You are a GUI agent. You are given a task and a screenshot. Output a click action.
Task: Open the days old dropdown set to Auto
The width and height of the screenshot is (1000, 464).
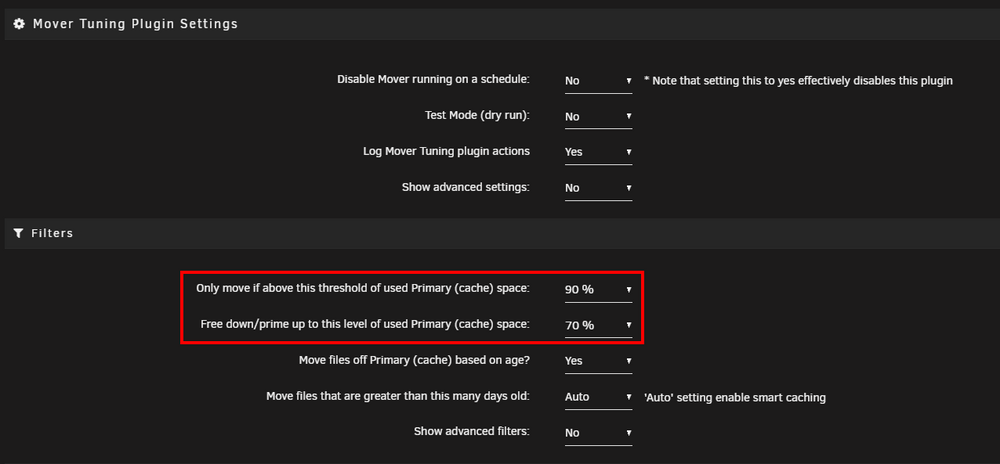[x=598, y=397]
